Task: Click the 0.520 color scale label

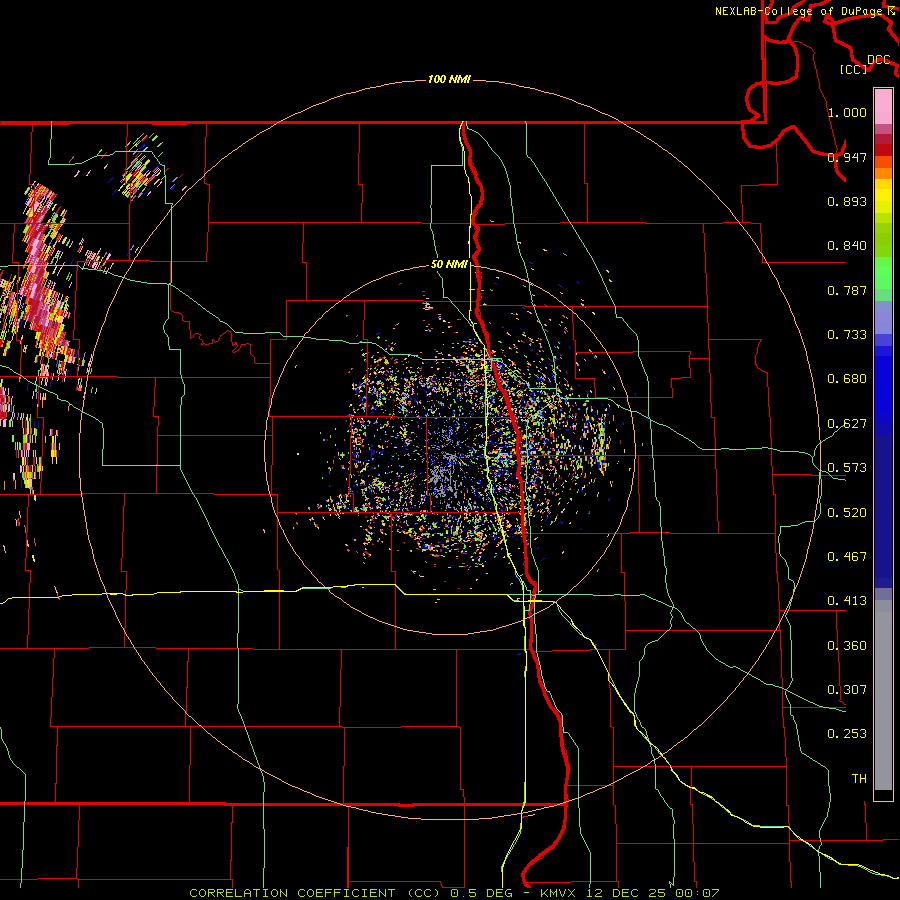Action: pos(847,512)
